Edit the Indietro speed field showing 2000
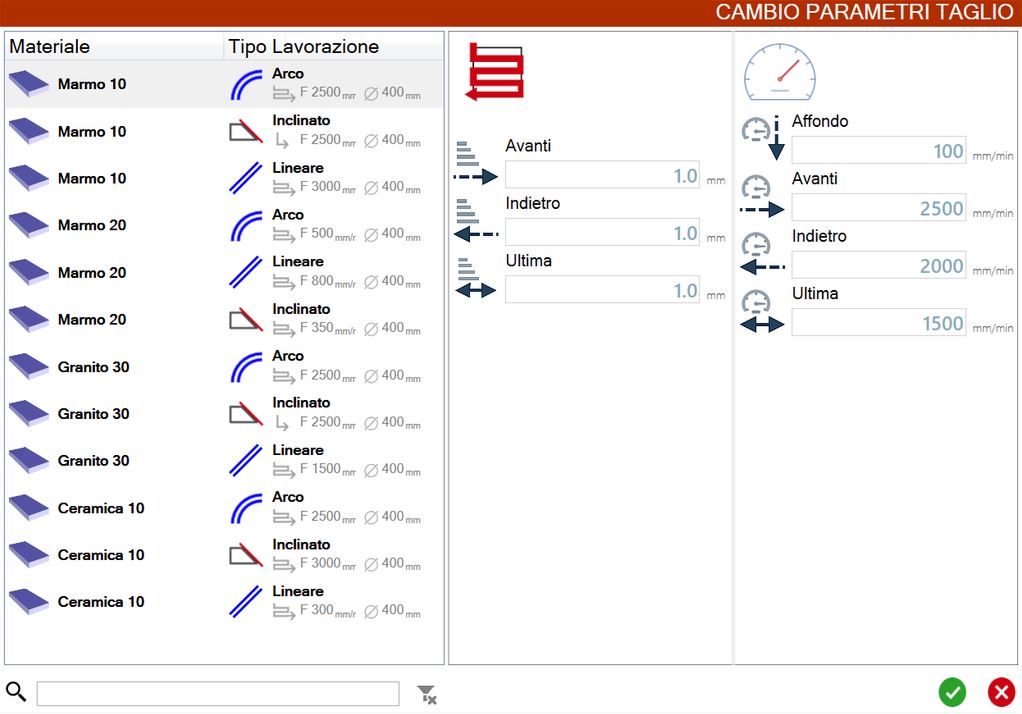Screen dimensions: 1022x714 click(x=879, y=265)
